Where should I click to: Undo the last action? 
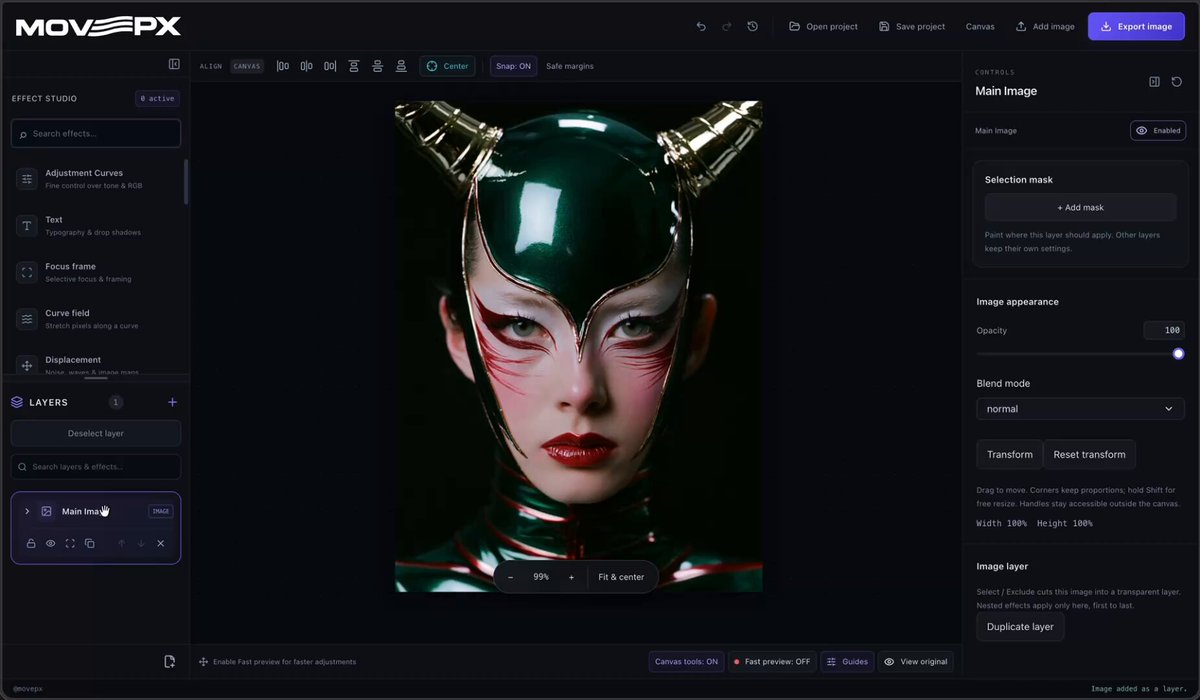[701, 26]
